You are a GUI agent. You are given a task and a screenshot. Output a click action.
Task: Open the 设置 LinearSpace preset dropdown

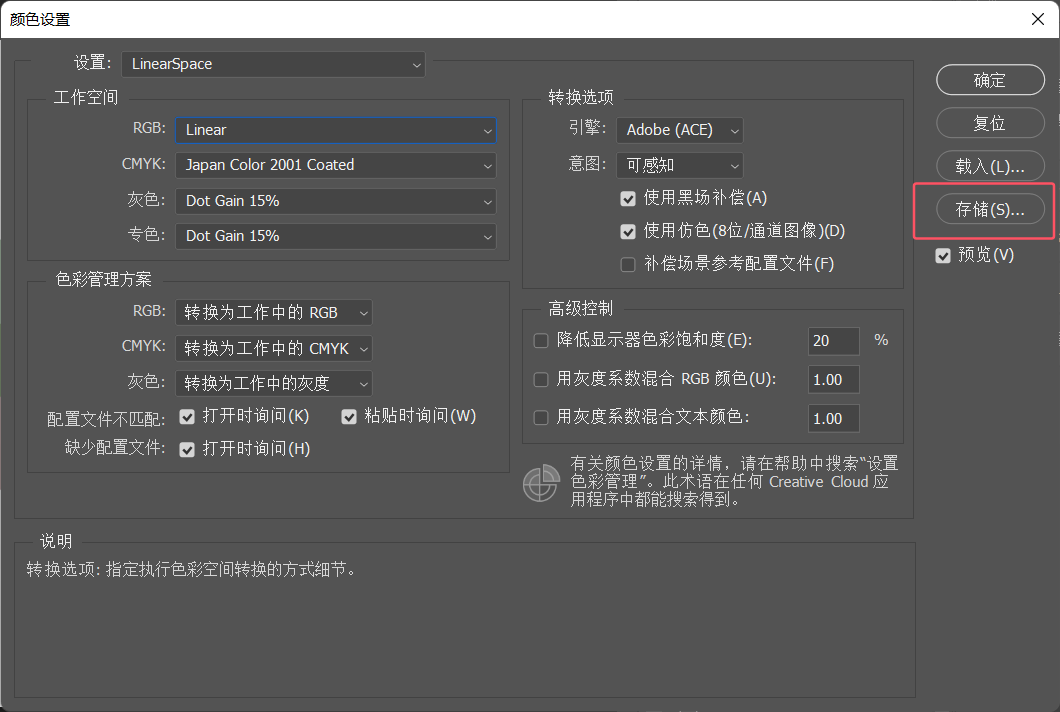pos(273,64)
